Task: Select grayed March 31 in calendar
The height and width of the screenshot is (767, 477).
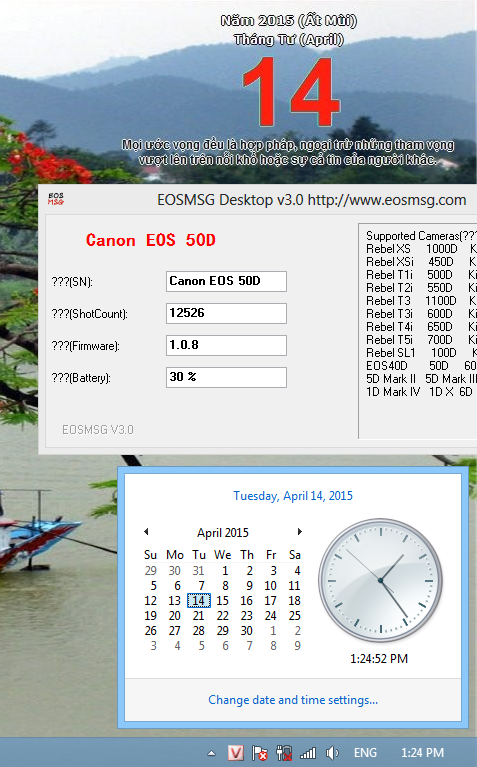Action: click(x=199, y=570)
